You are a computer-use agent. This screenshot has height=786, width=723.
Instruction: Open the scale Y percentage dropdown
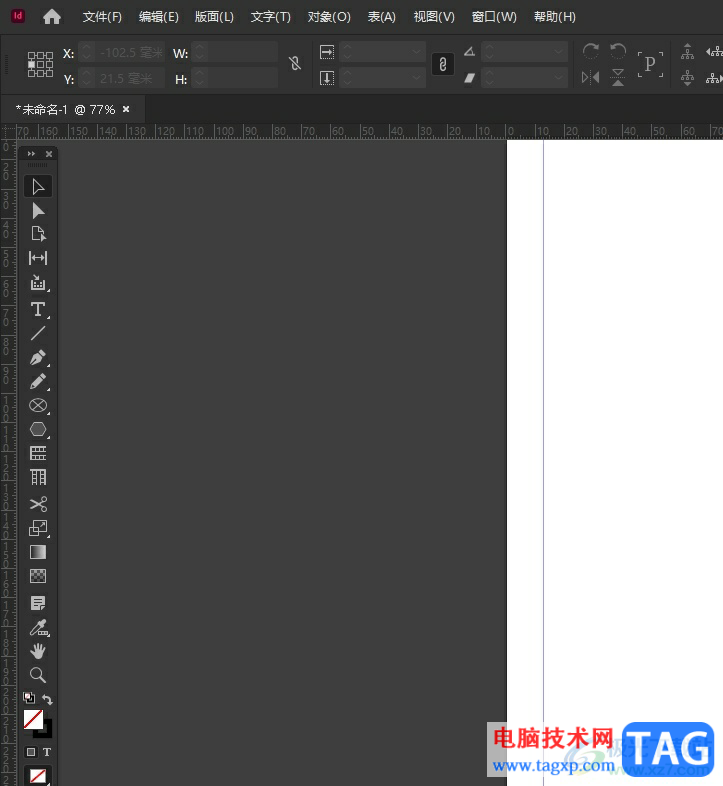pos(416,78)
